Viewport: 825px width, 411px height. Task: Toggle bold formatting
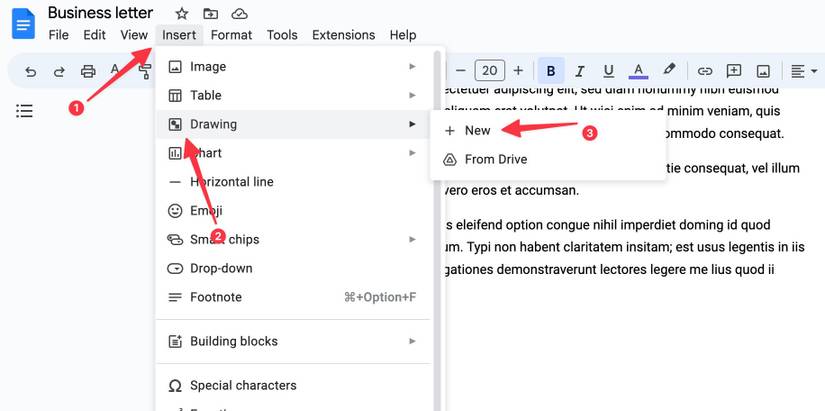551,71
